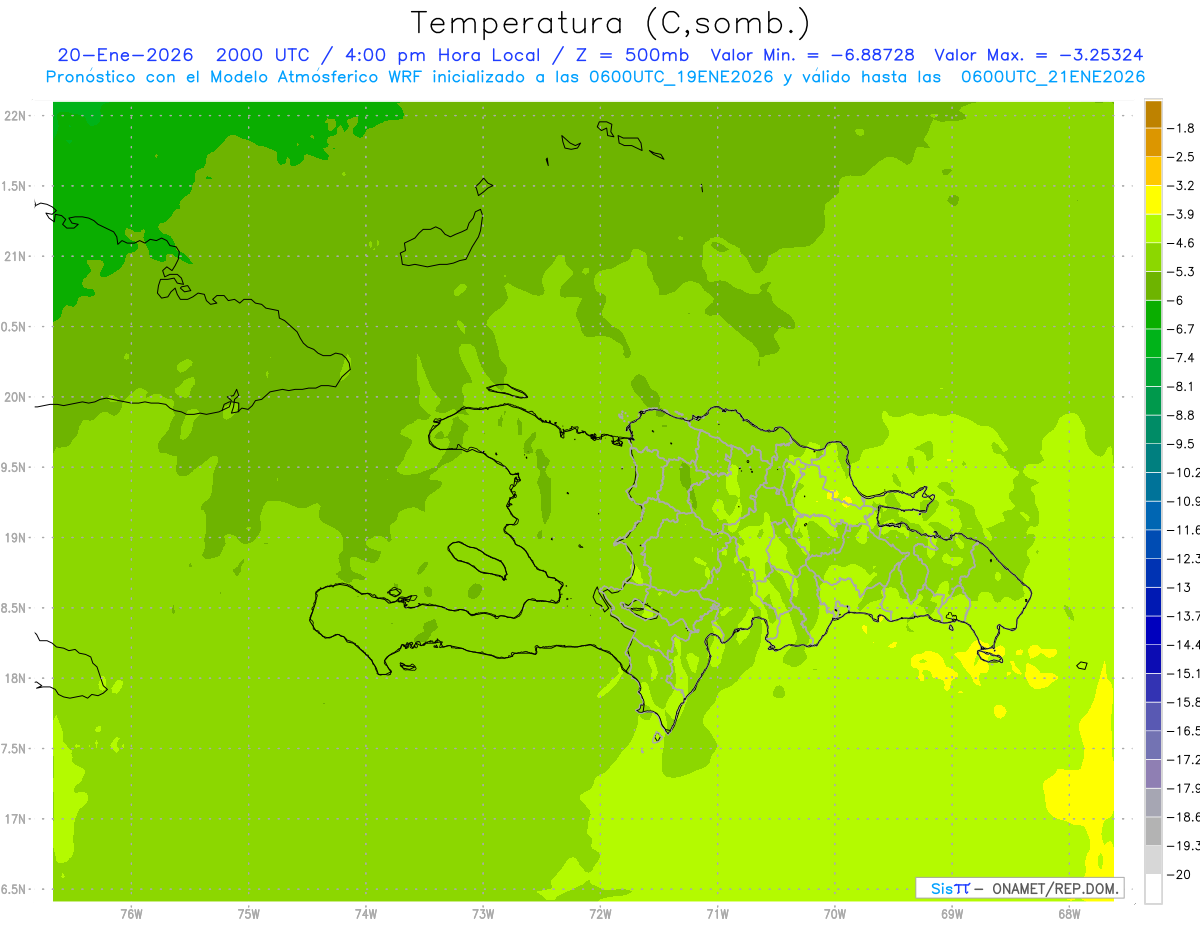
Task: Select the 'Valor Min. = -6.88728' readout
Action: tap(812, 55)
